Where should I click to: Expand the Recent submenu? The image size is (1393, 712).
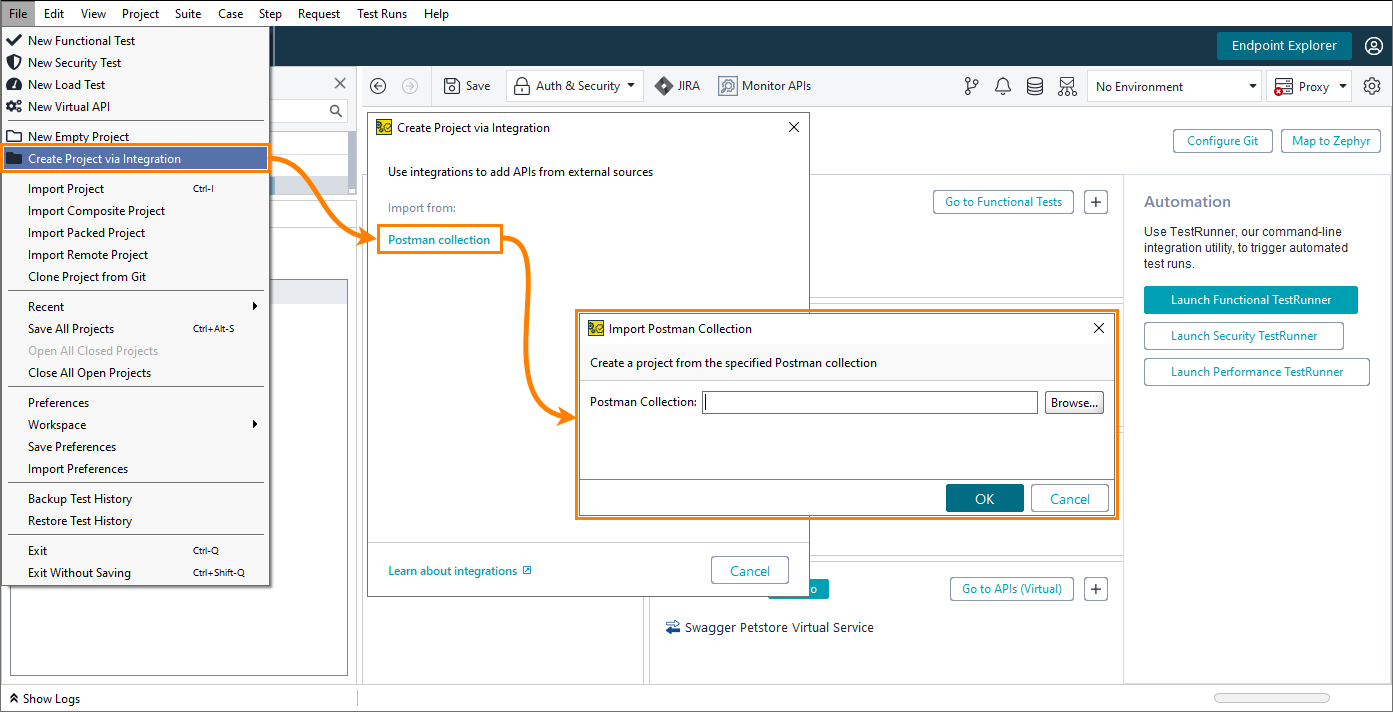135,307
